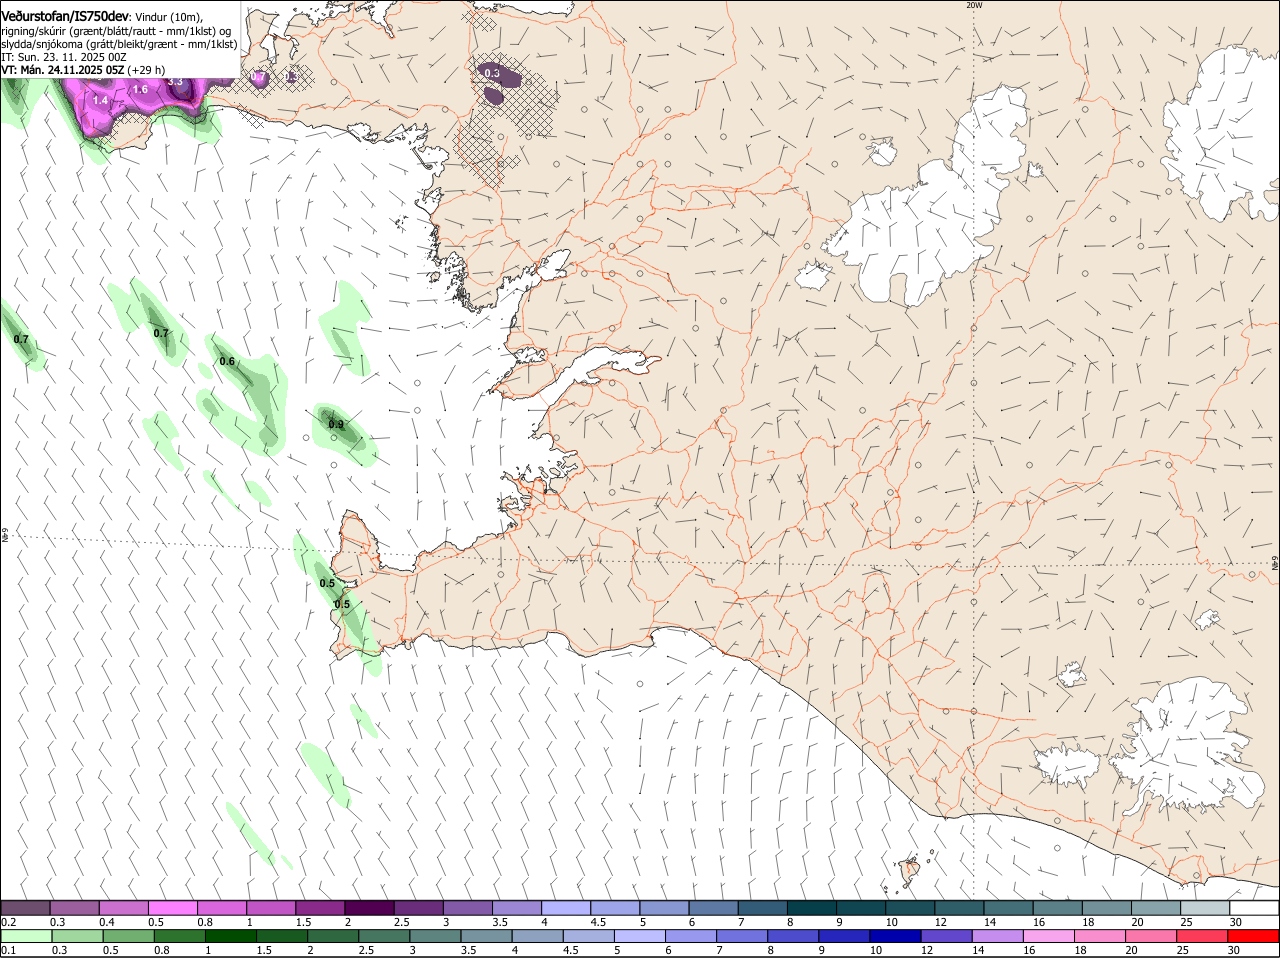Click the rain bar swatch labeled 25
Viewport: 1280px width, 958px height.
click(1203, 936)
